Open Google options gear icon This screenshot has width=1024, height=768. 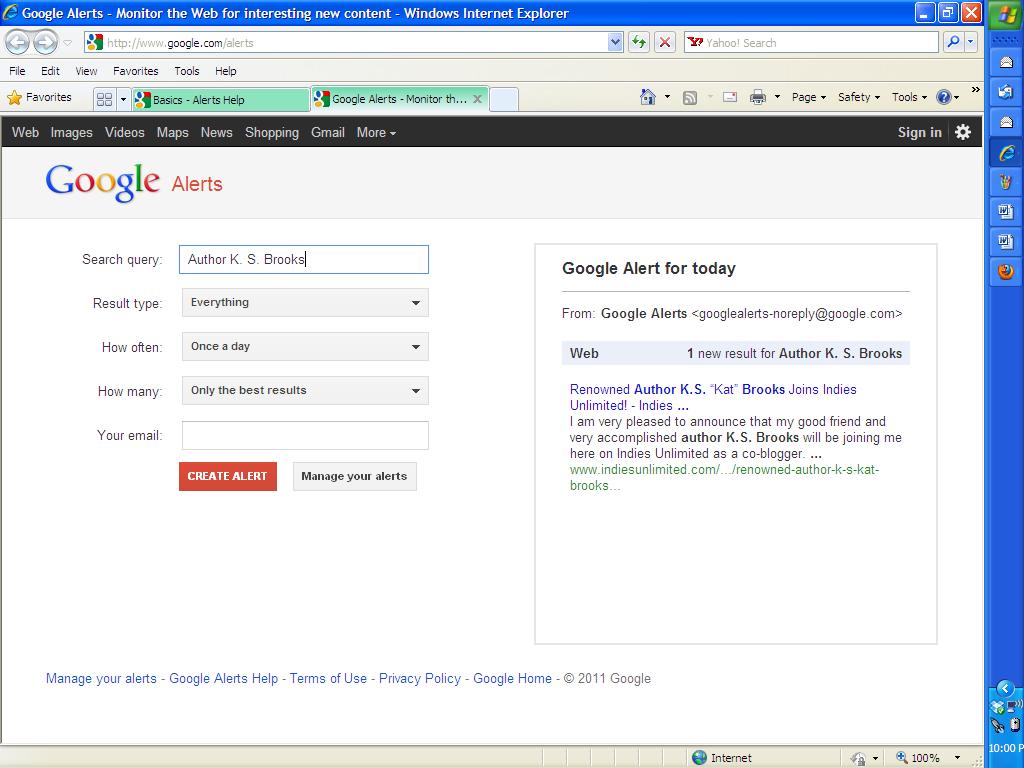[963, 133]
